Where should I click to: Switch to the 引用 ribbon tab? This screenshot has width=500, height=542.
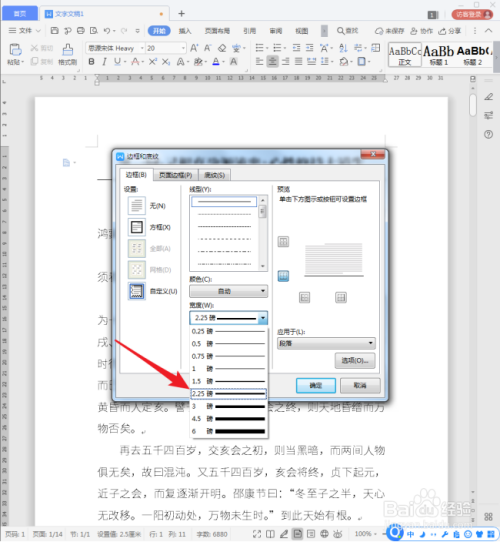click(x=249, y=31)
